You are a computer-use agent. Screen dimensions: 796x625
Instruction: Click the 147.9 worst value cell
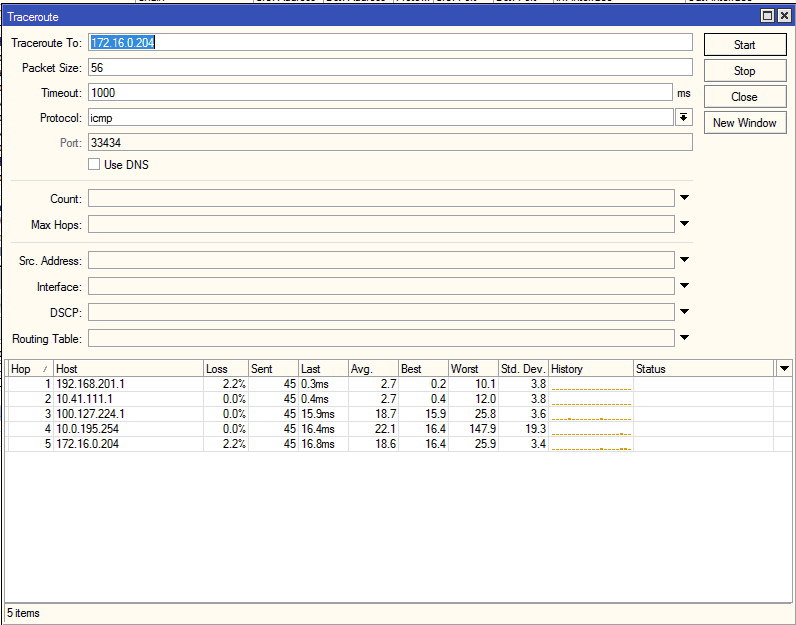tap(473, 429)
